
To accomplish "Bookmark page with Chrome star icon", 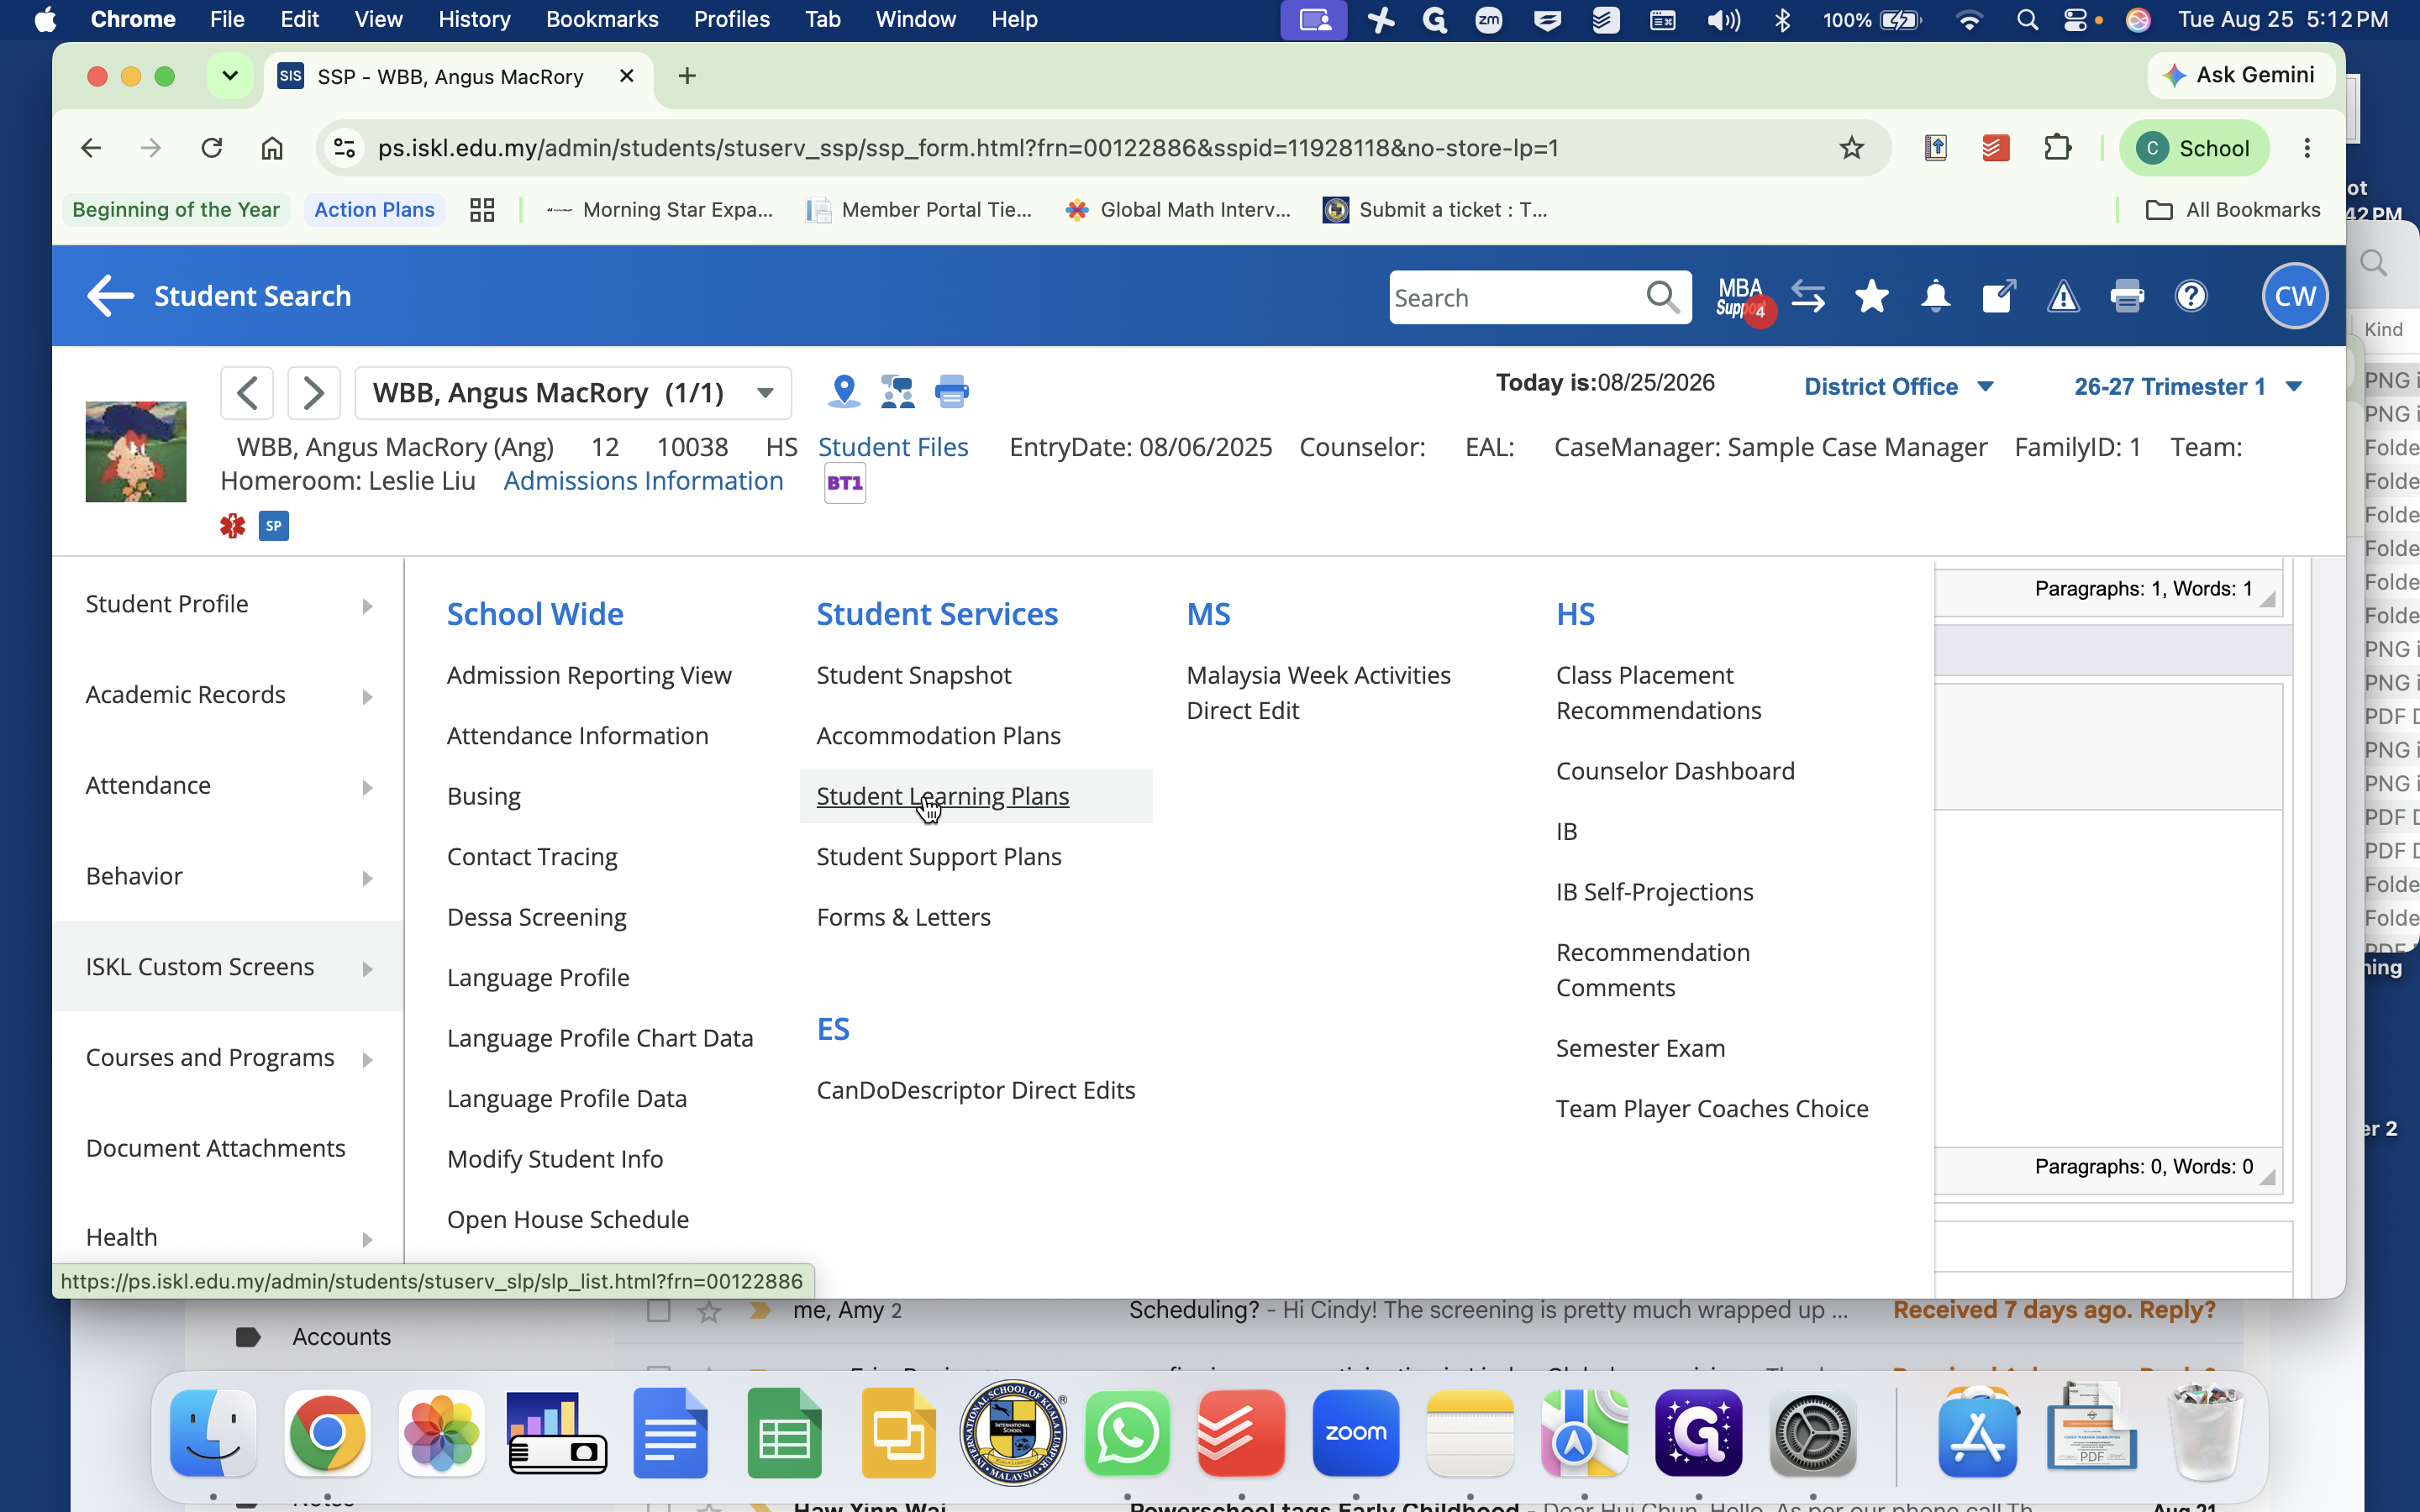I will click(x=1851, y=148).
